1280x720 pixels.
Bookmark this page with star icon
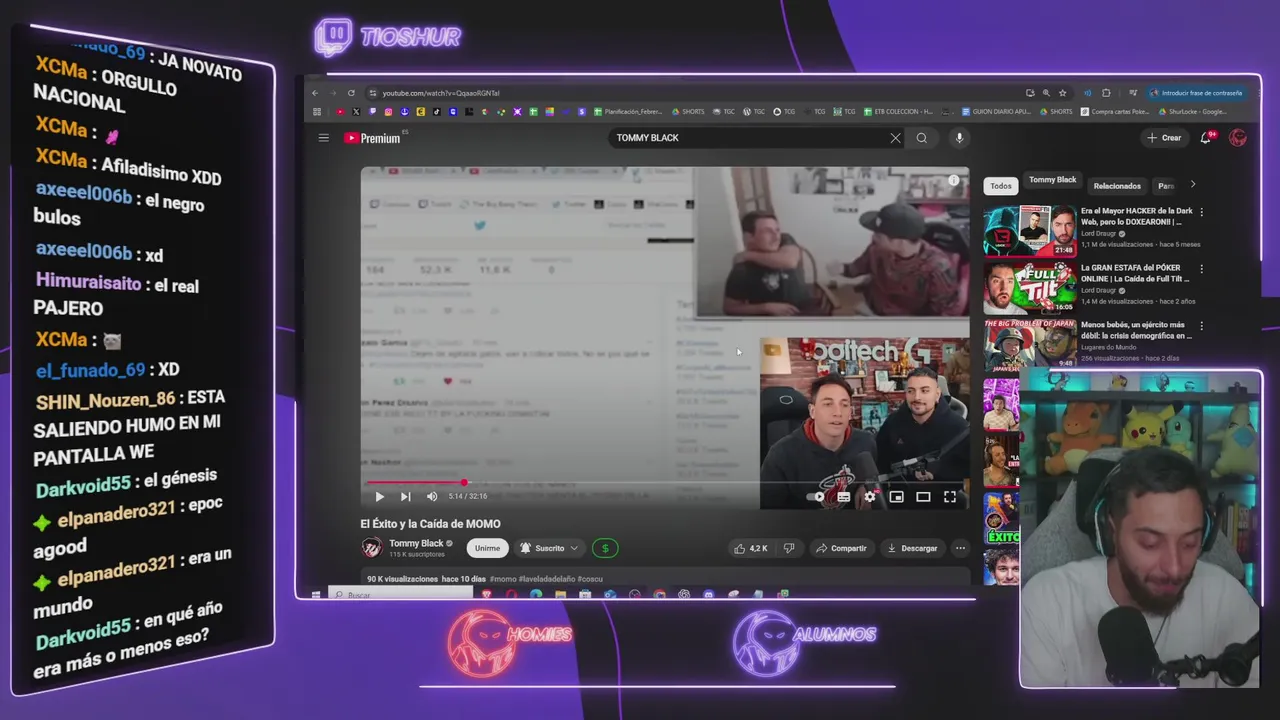click(1063, 93)
